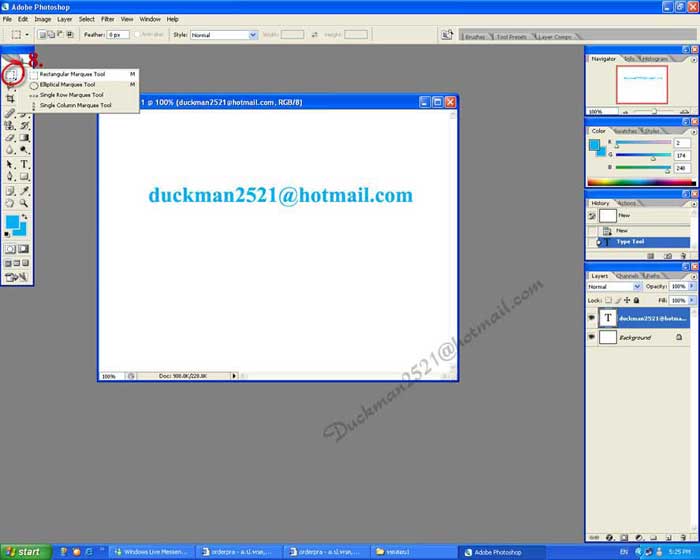Select the Eyedropper tool
The height and width of the screenshot is (560, 700).
coord(25,191)
